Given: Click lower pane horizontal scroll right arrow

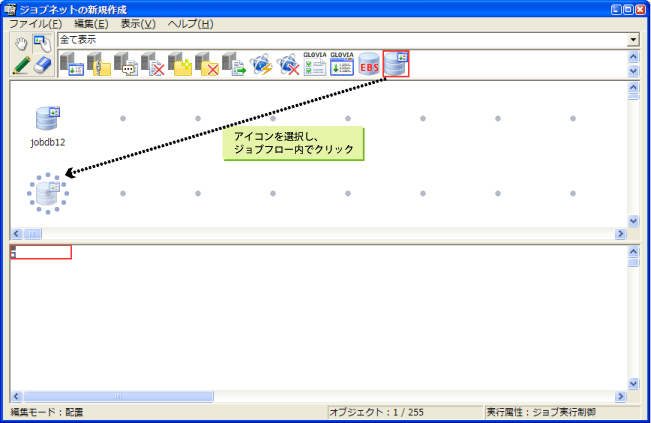Looking at the screenshot, I should (620, 396).
